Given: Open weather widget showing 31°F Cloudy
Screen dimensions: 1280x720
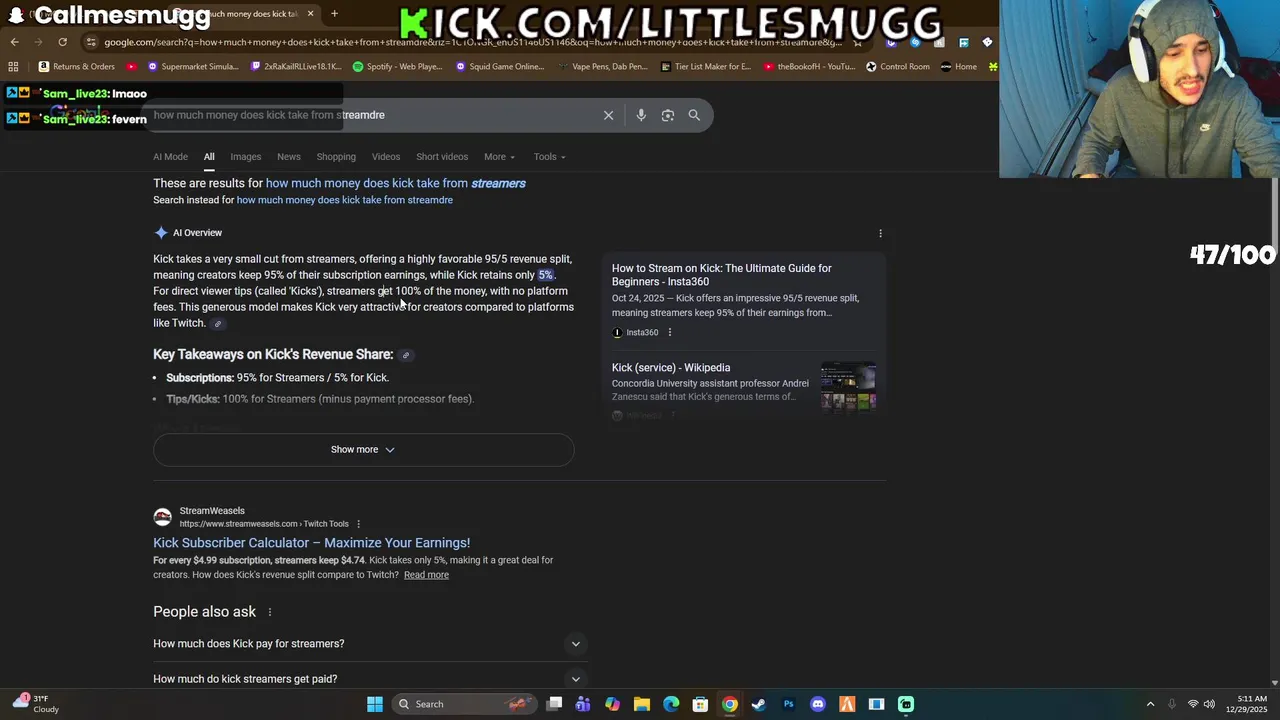Looking at the screenshot, I should pos(38,704).
